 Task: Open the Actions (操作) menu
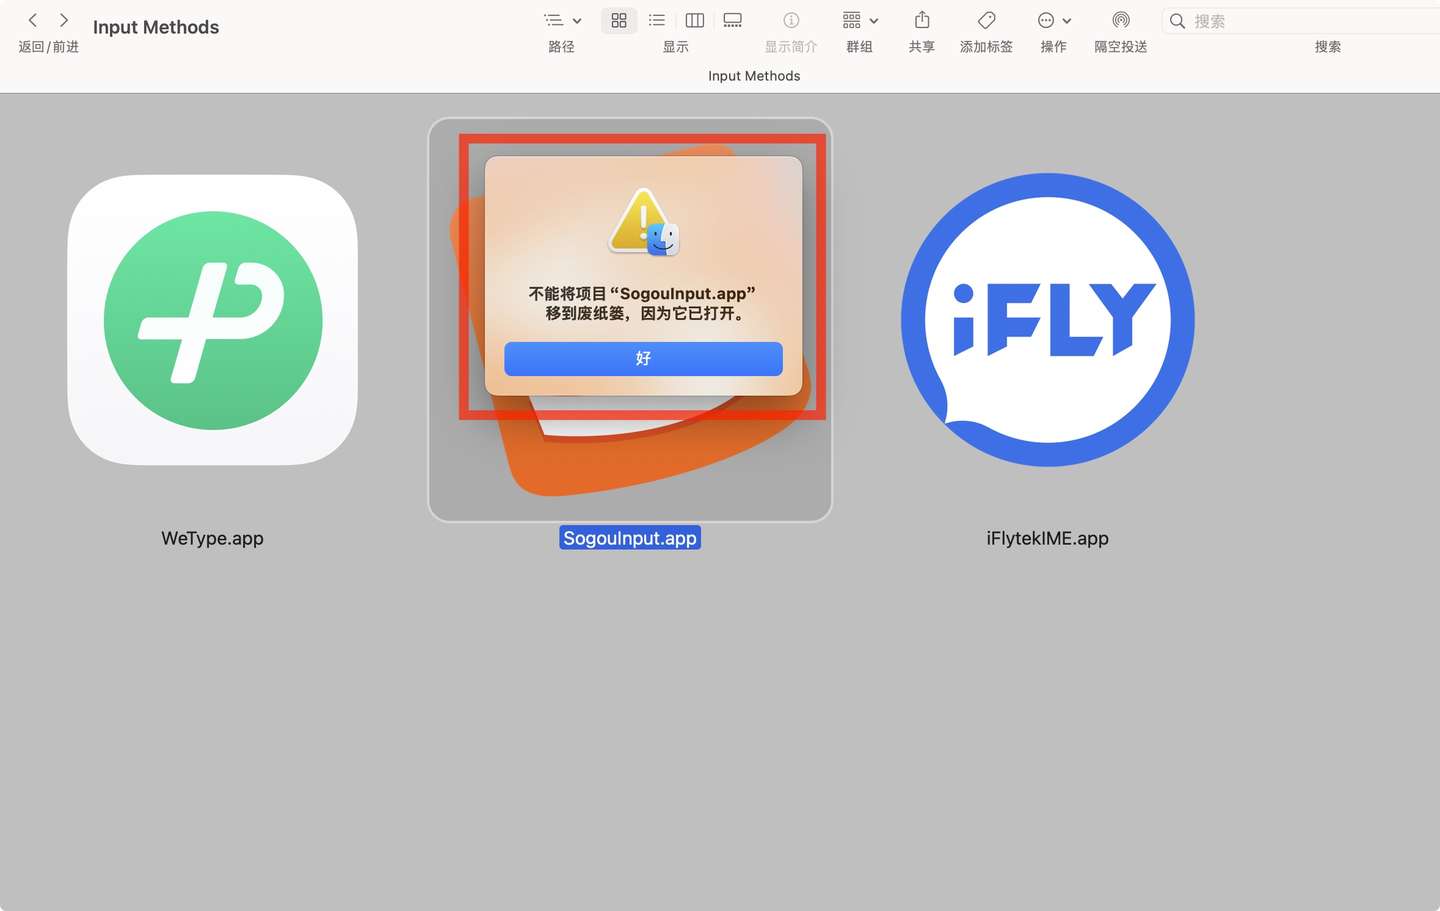click(x=1054, y=20)
